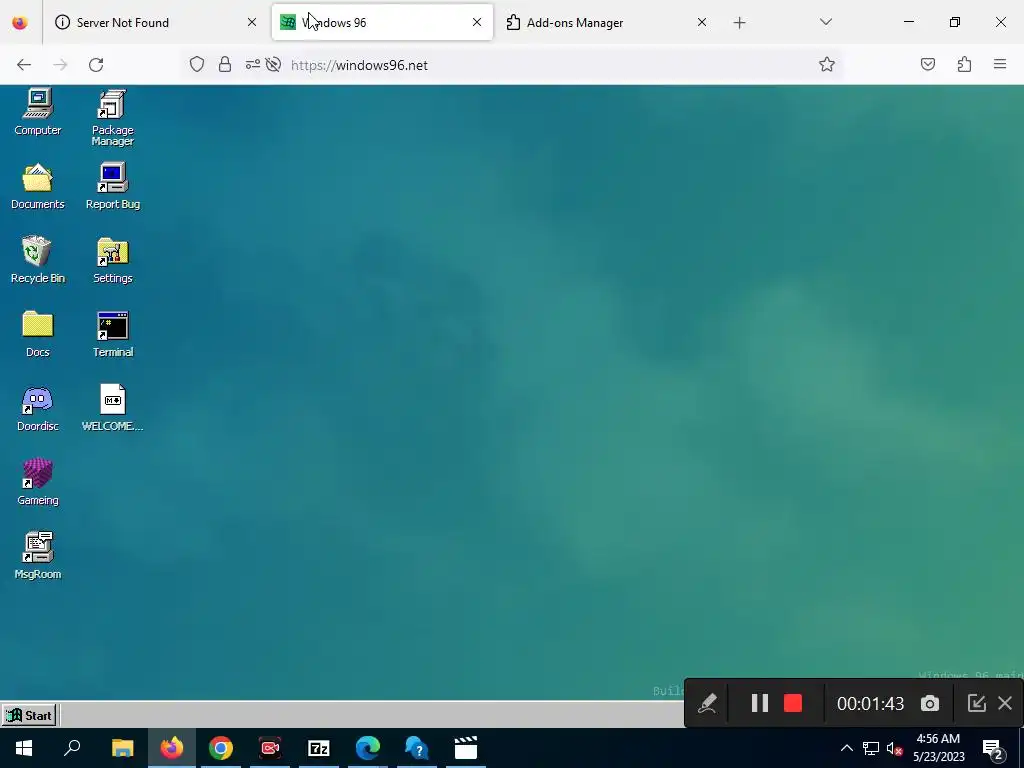1024x768 pixels.
Task: Switch to the Server Not Found tab
Action: pyautogui.click(x=157, y=22)
